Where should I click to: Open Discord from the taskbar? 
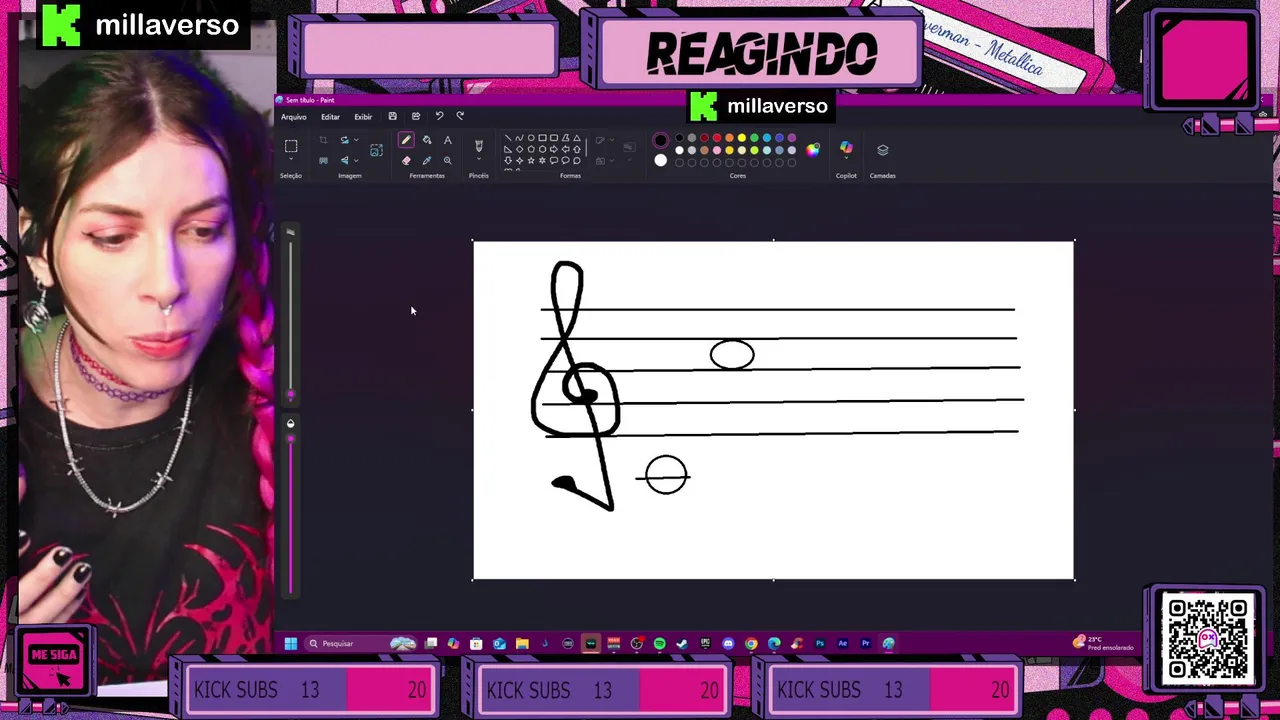[728, 643]
